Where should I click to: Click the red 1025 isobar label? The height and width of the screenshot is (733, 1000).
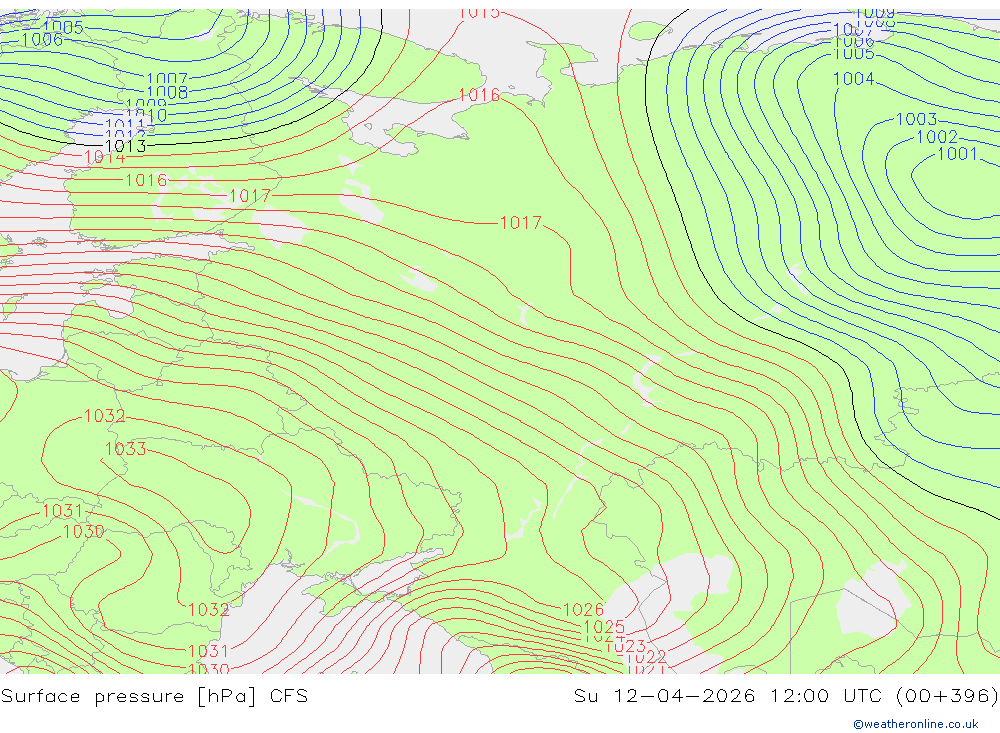pos(604,626)
